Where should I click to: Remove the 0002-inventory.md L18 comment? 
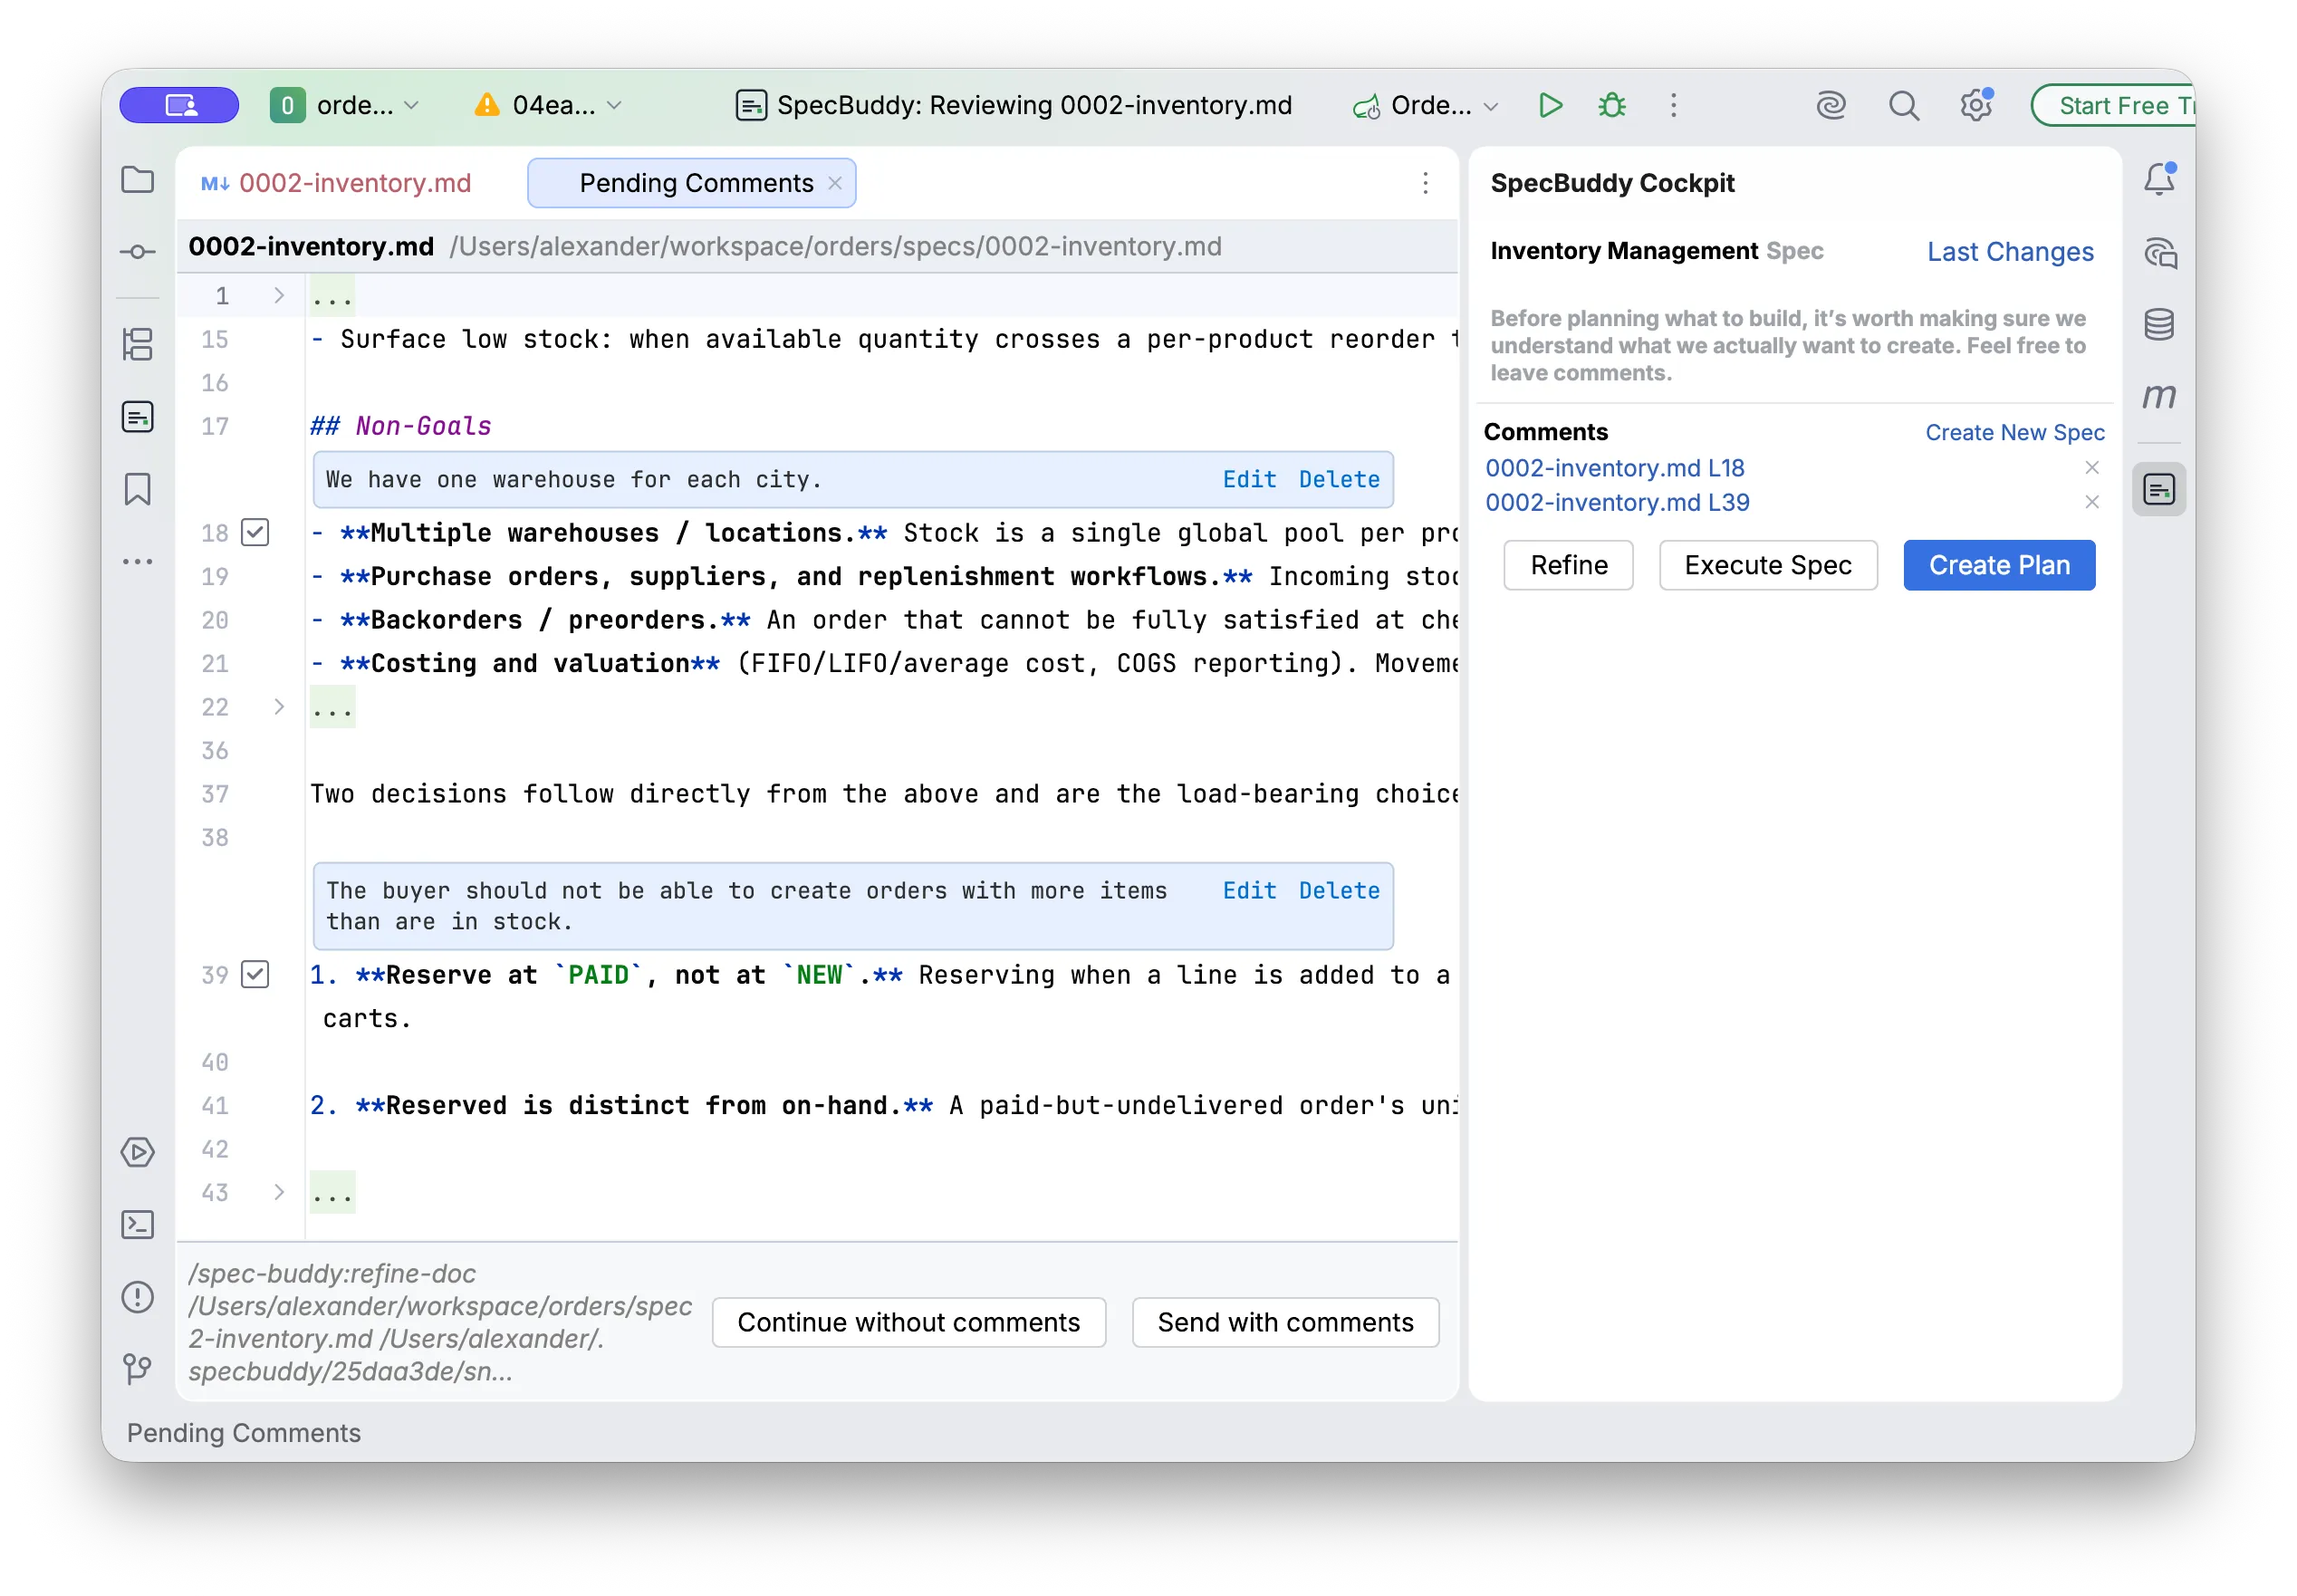[x=2091, y=468]
